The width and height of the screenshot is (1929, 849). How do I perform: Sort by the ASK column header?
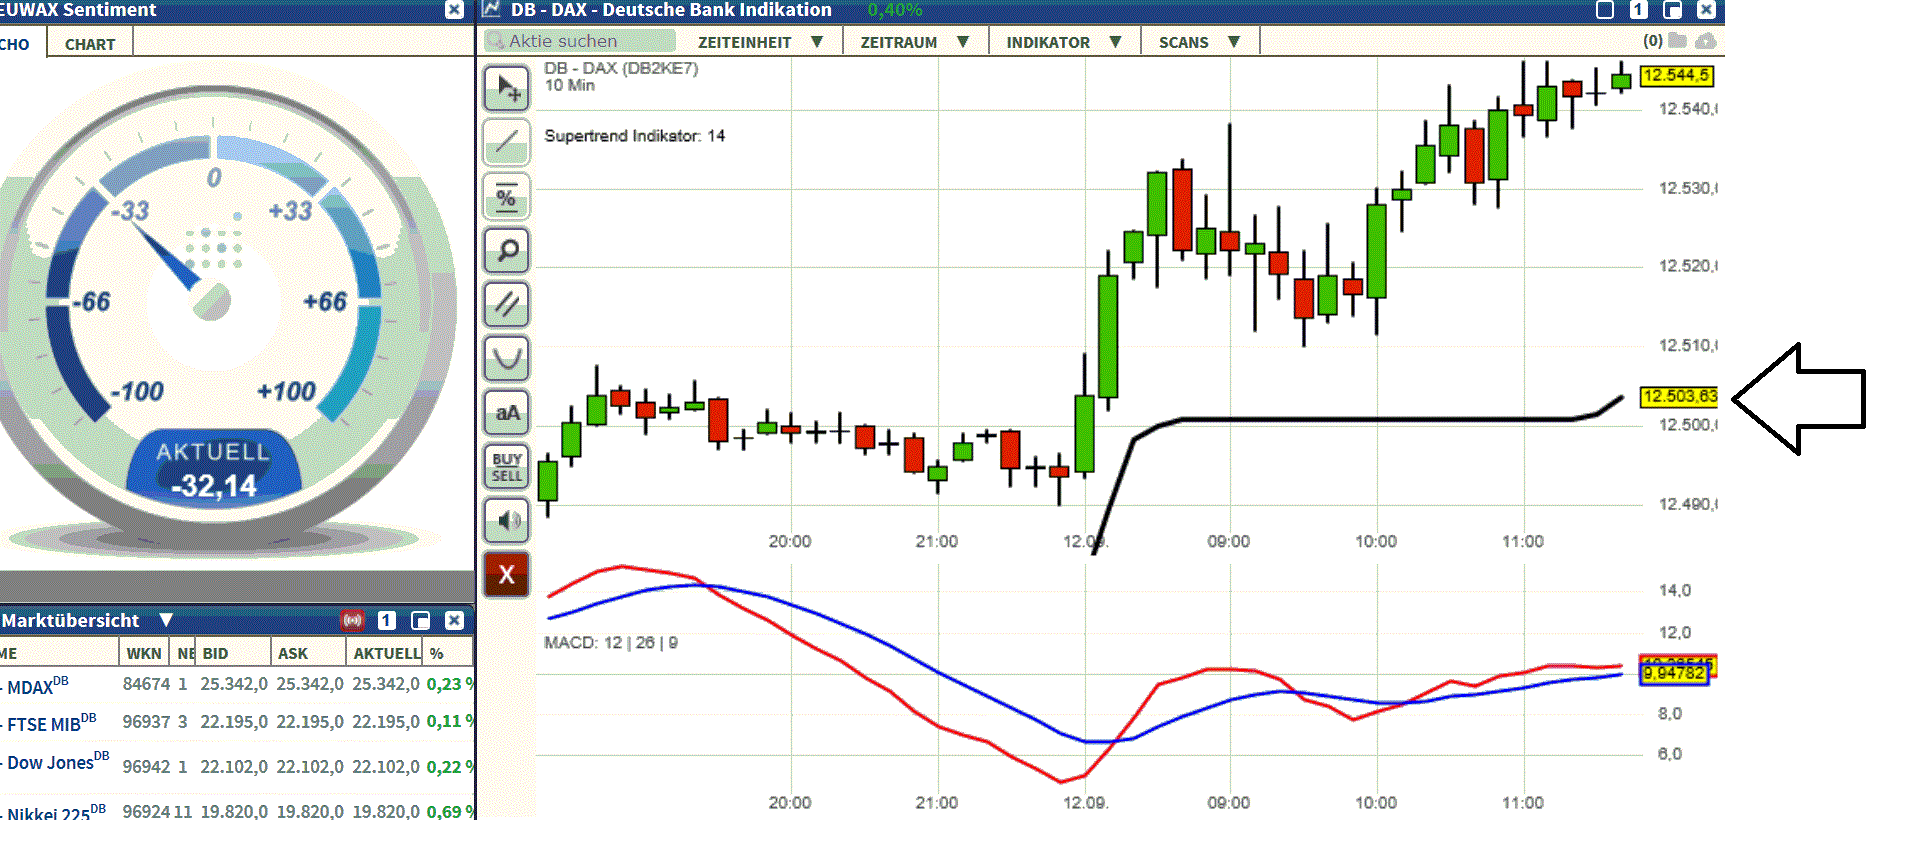[x=309, y=653]
